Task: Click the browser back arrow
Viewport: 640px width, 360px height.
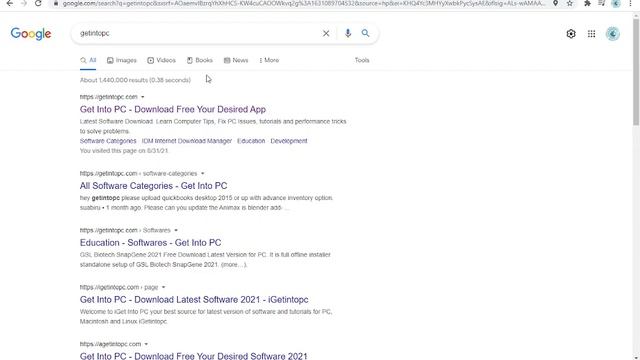Action: tap(9, 3)
